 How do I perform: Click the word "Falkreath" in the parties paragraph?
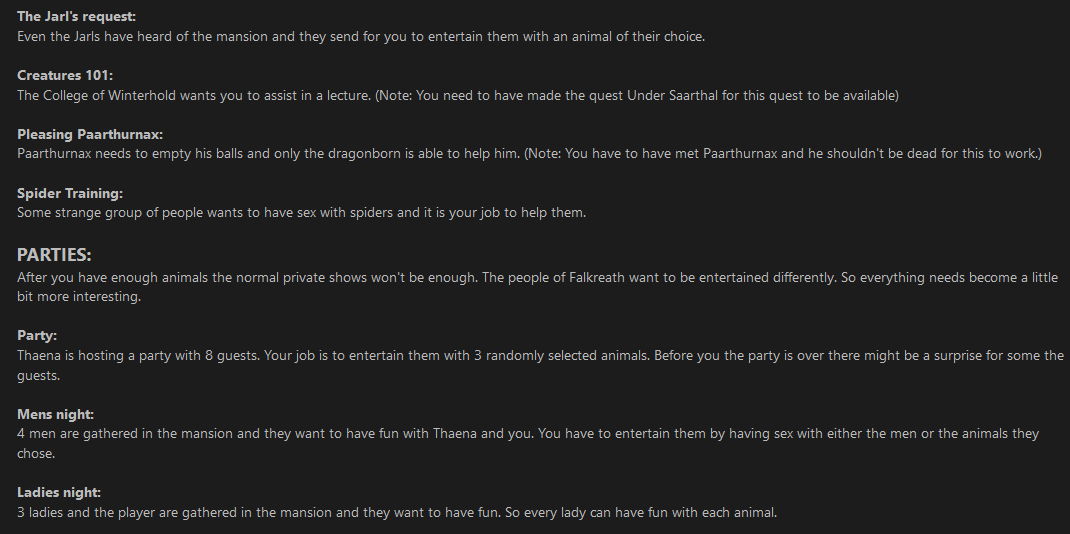click(x=597, y=278)
